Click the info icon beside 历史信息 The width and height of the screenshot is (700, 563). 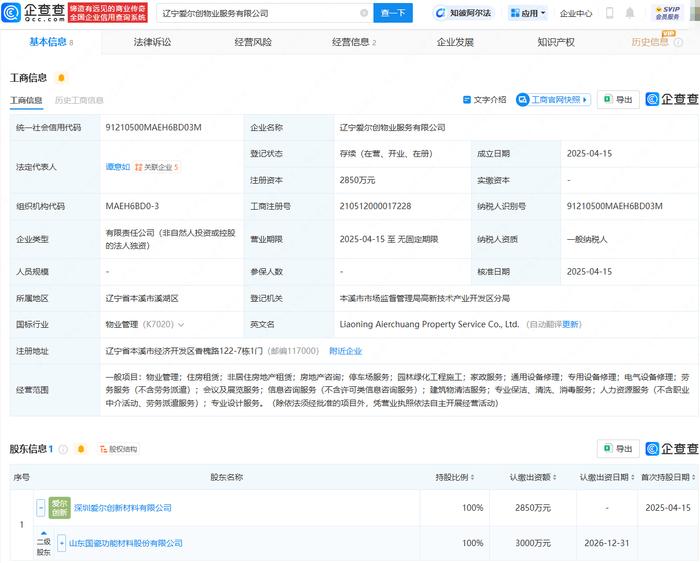pyautogui.click(x=678, y=42)
